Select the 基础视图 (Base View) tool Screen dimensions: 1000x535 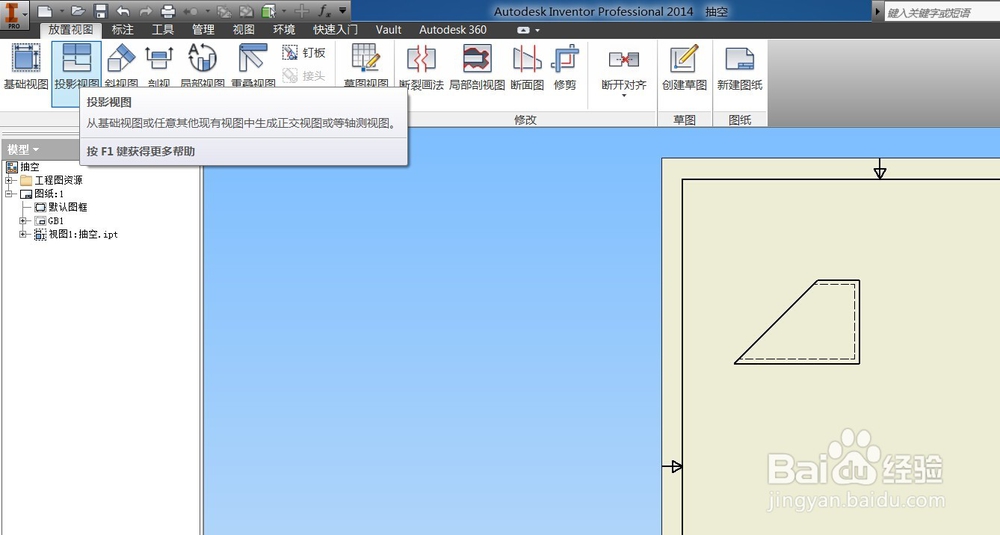tap(26, 66)
